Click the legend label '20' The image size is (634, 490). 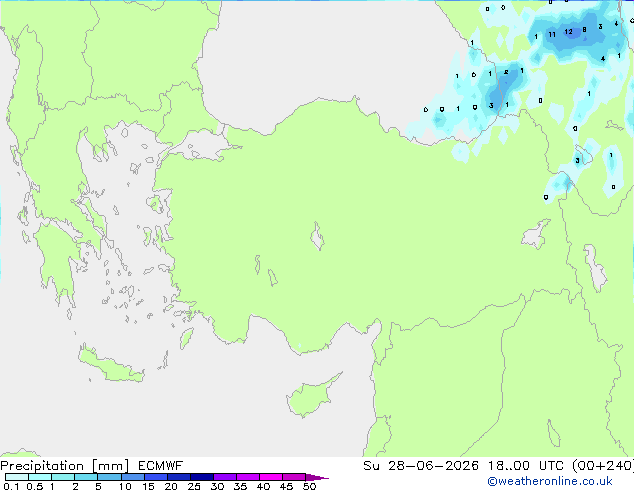pyautogui.click(x=171, y=486)
